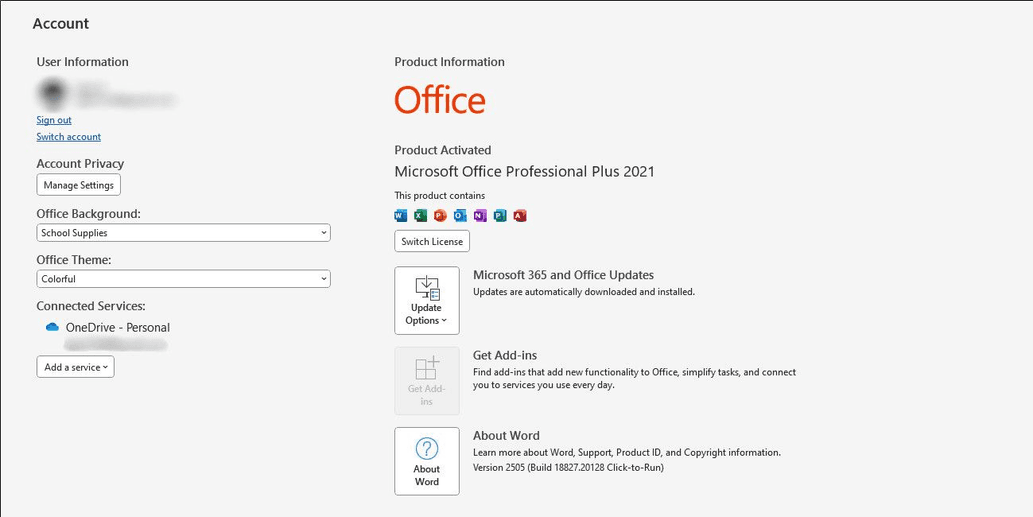
Task: Click the blurred user profile picture
Action: tap(53, 95)
